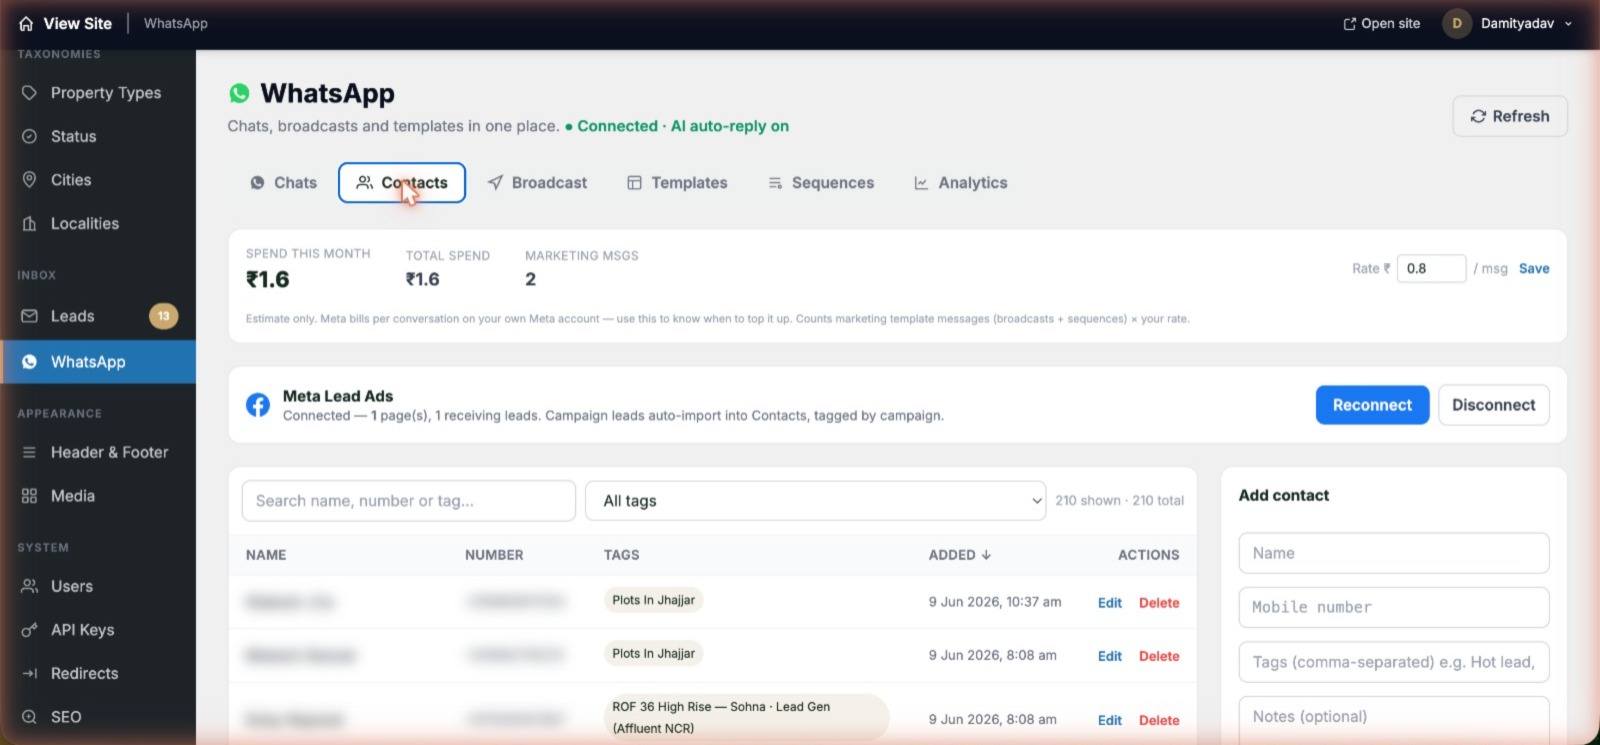Screen dimensions: 1600x745
Task: Click the "9 Jun 2026, 10:37 am" date
Action: pyautogui.click(x=995, y=602)
